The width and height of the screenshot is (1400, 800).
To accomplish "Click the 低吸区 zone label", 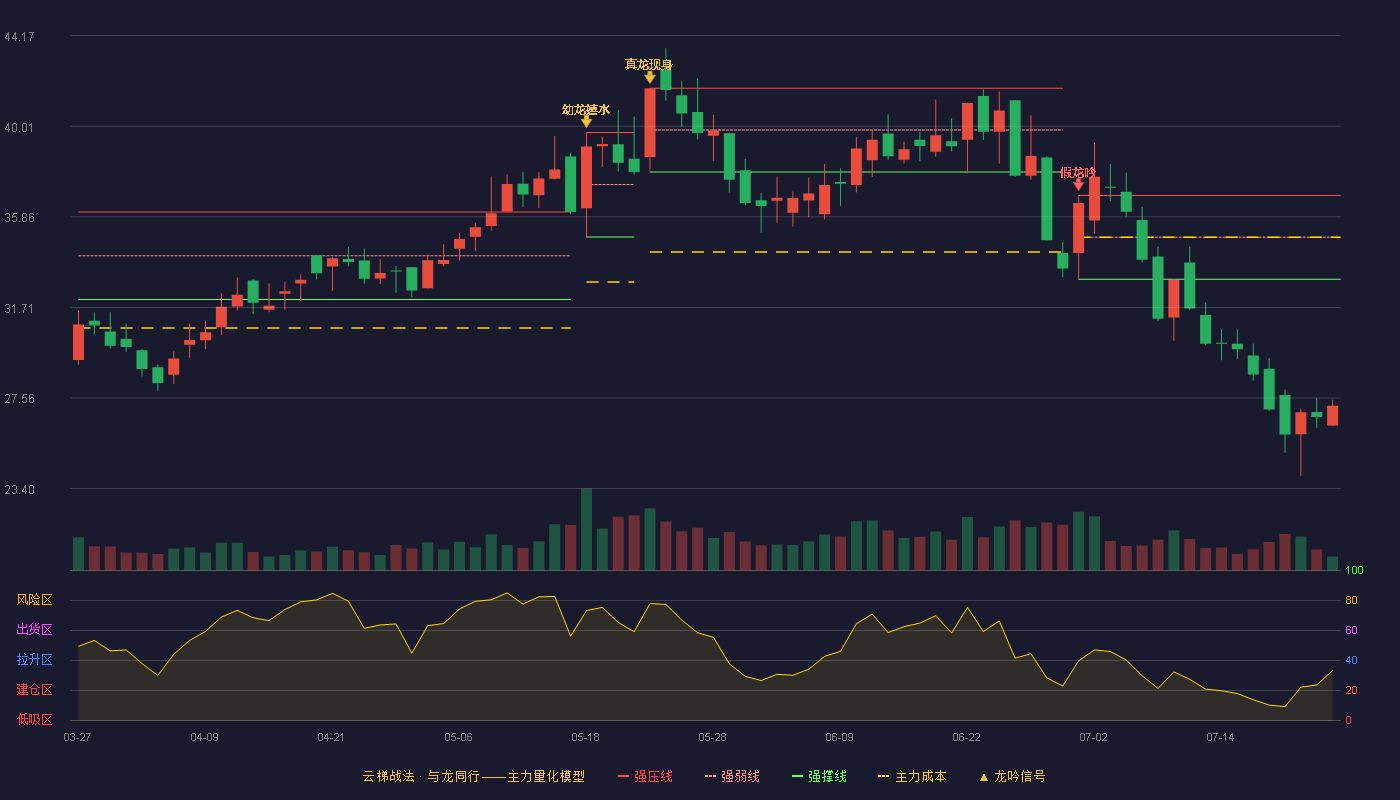I will tap(34, 719).
